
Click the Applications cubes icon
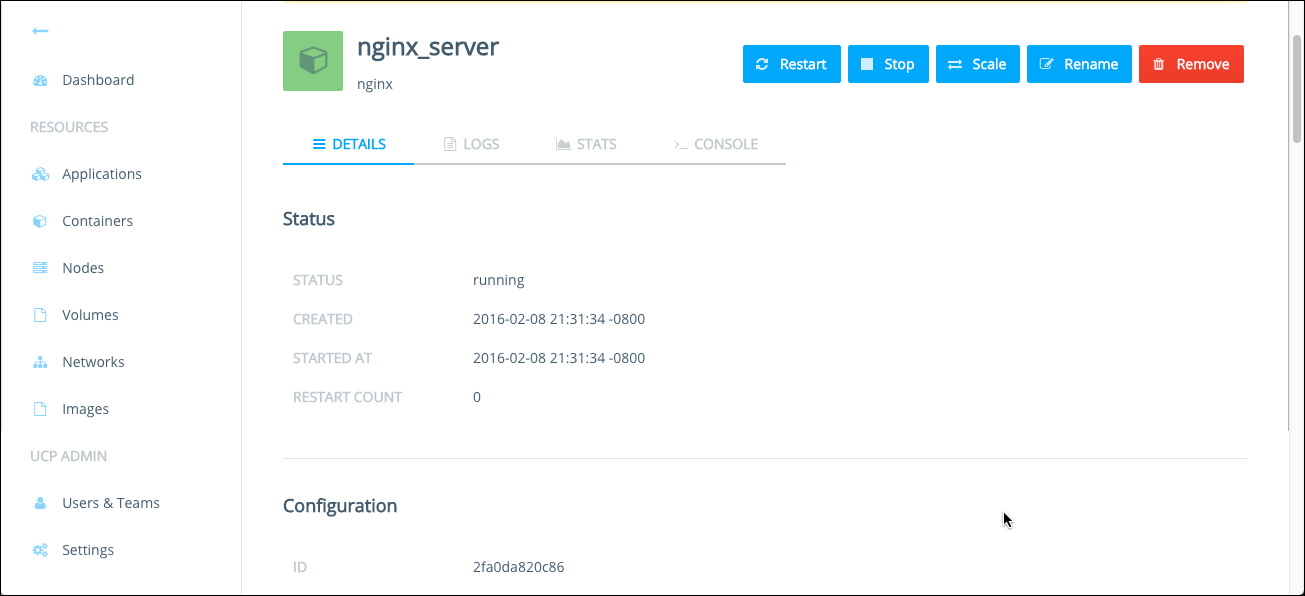pos(40,174)
